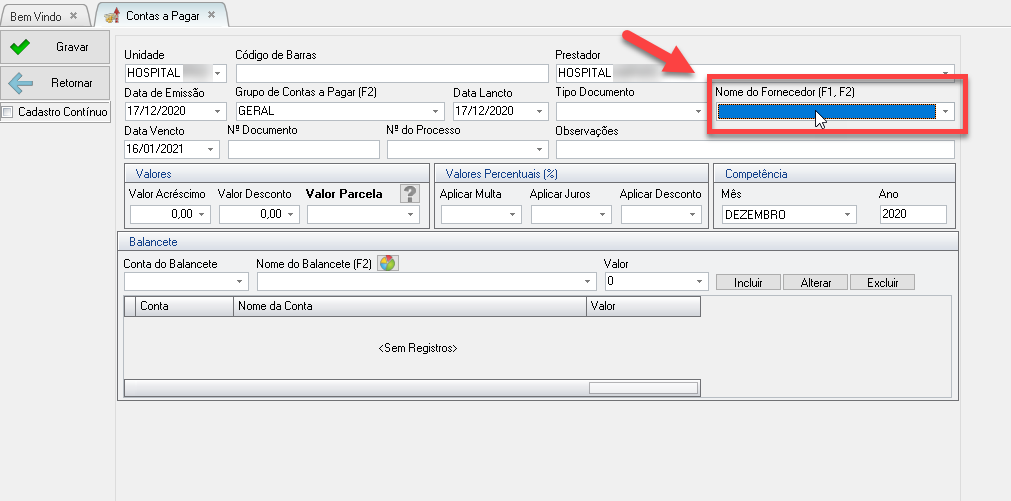The width and height of the screenshot is (1011, 501).
Task: Switch to the Bem Vindo tab
Action: coord(36,15)
